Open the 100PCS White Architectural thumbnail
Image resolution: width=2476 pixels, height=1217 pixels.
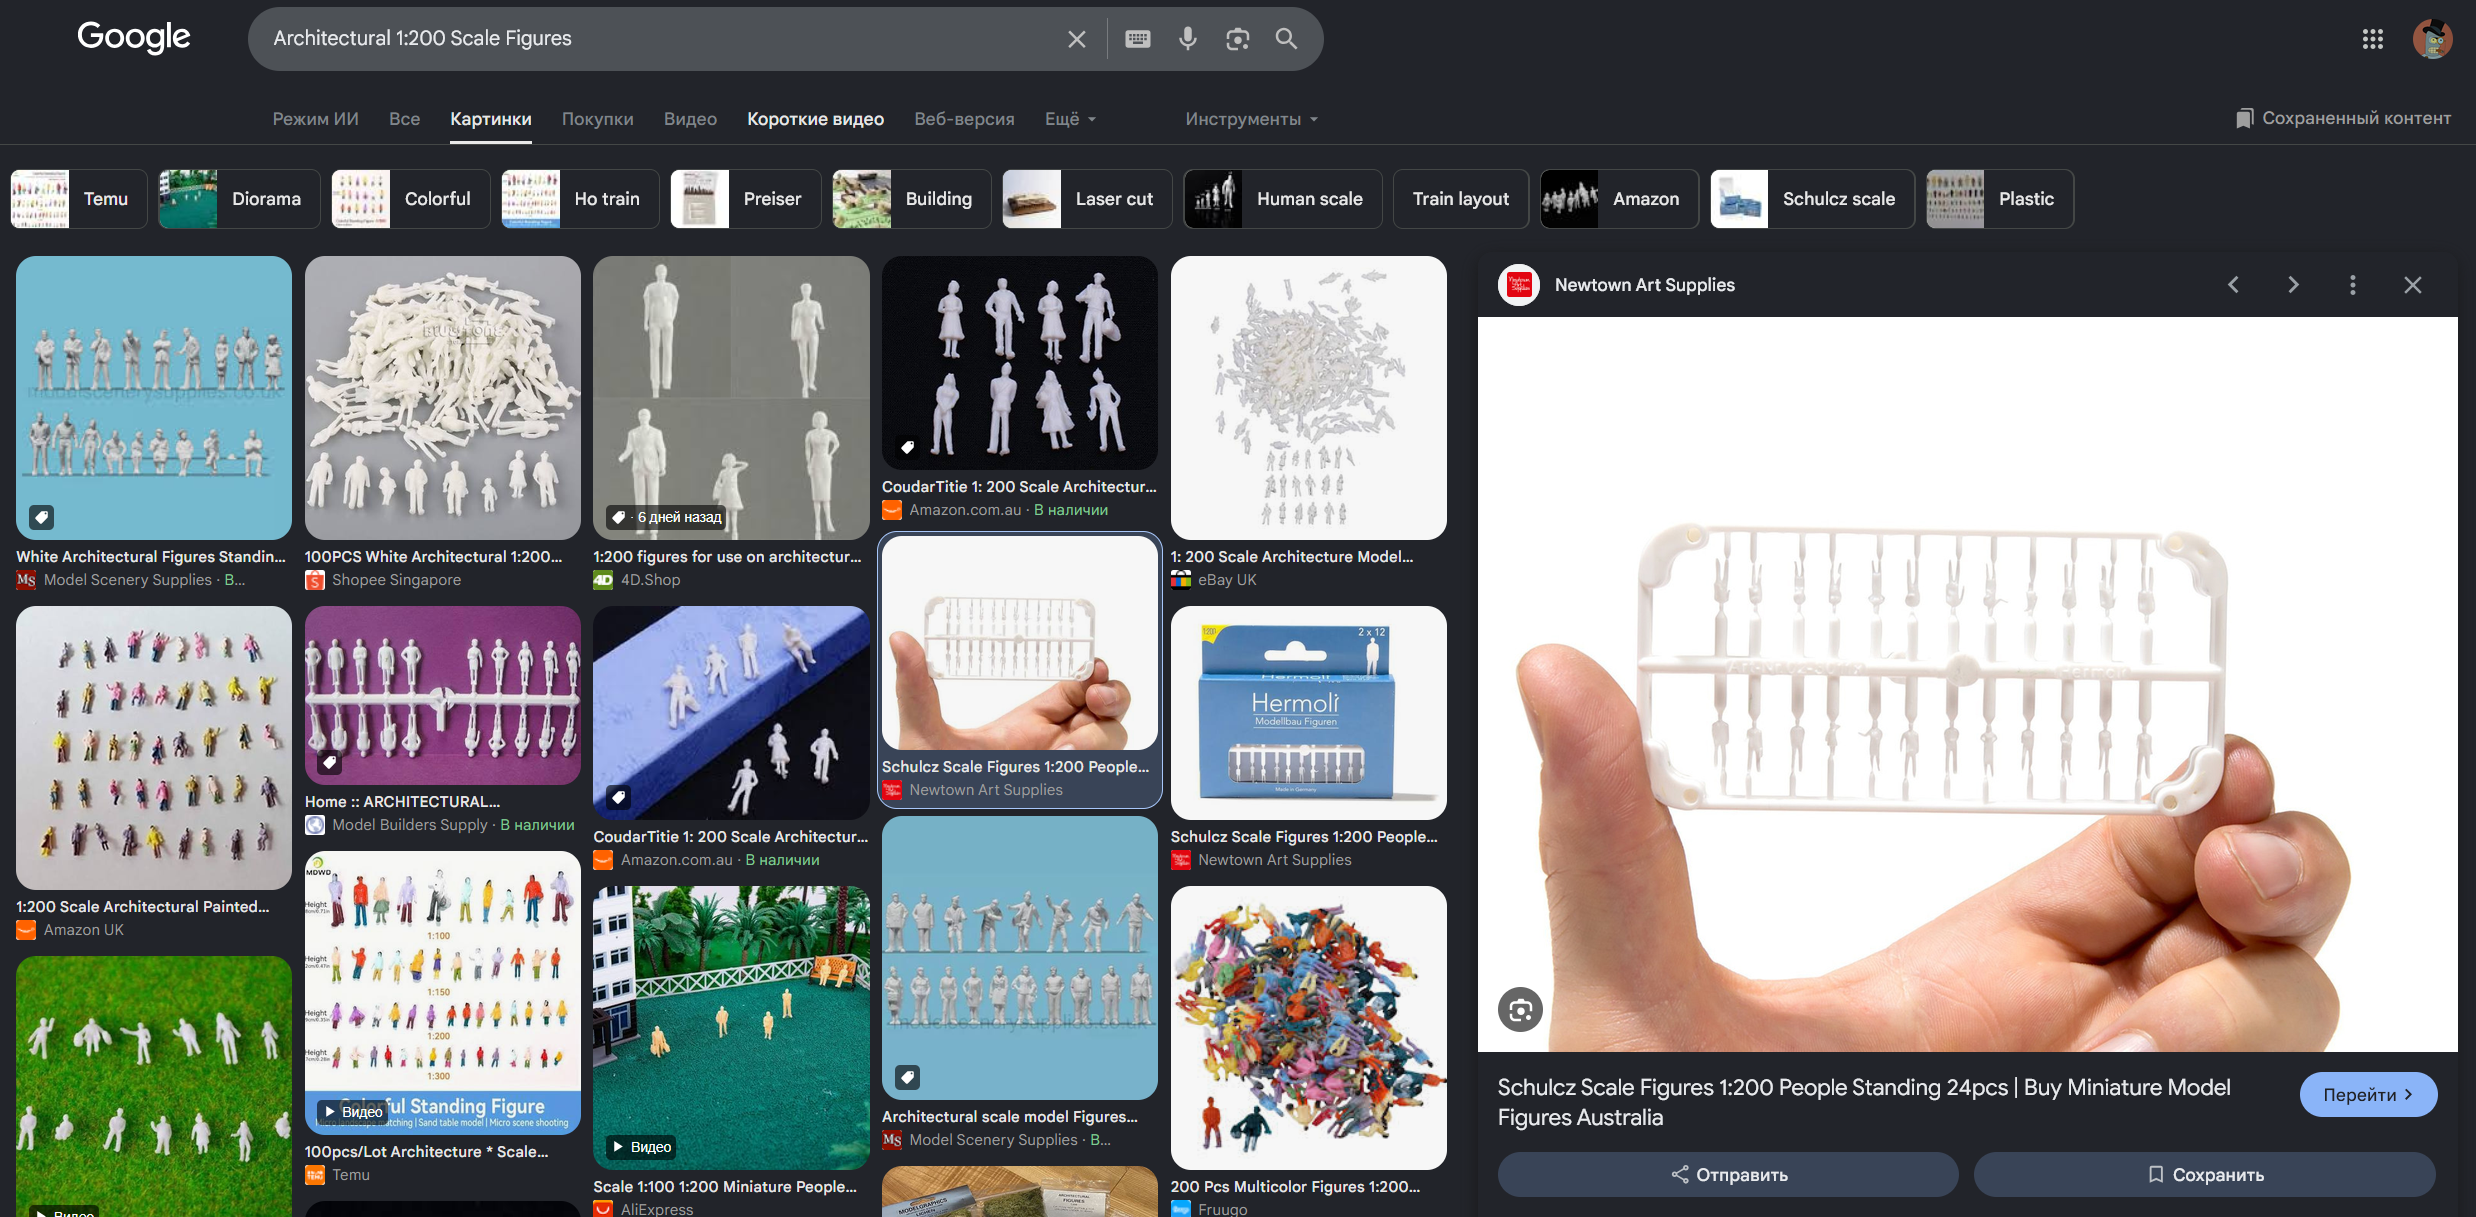(x=443, y=398)
